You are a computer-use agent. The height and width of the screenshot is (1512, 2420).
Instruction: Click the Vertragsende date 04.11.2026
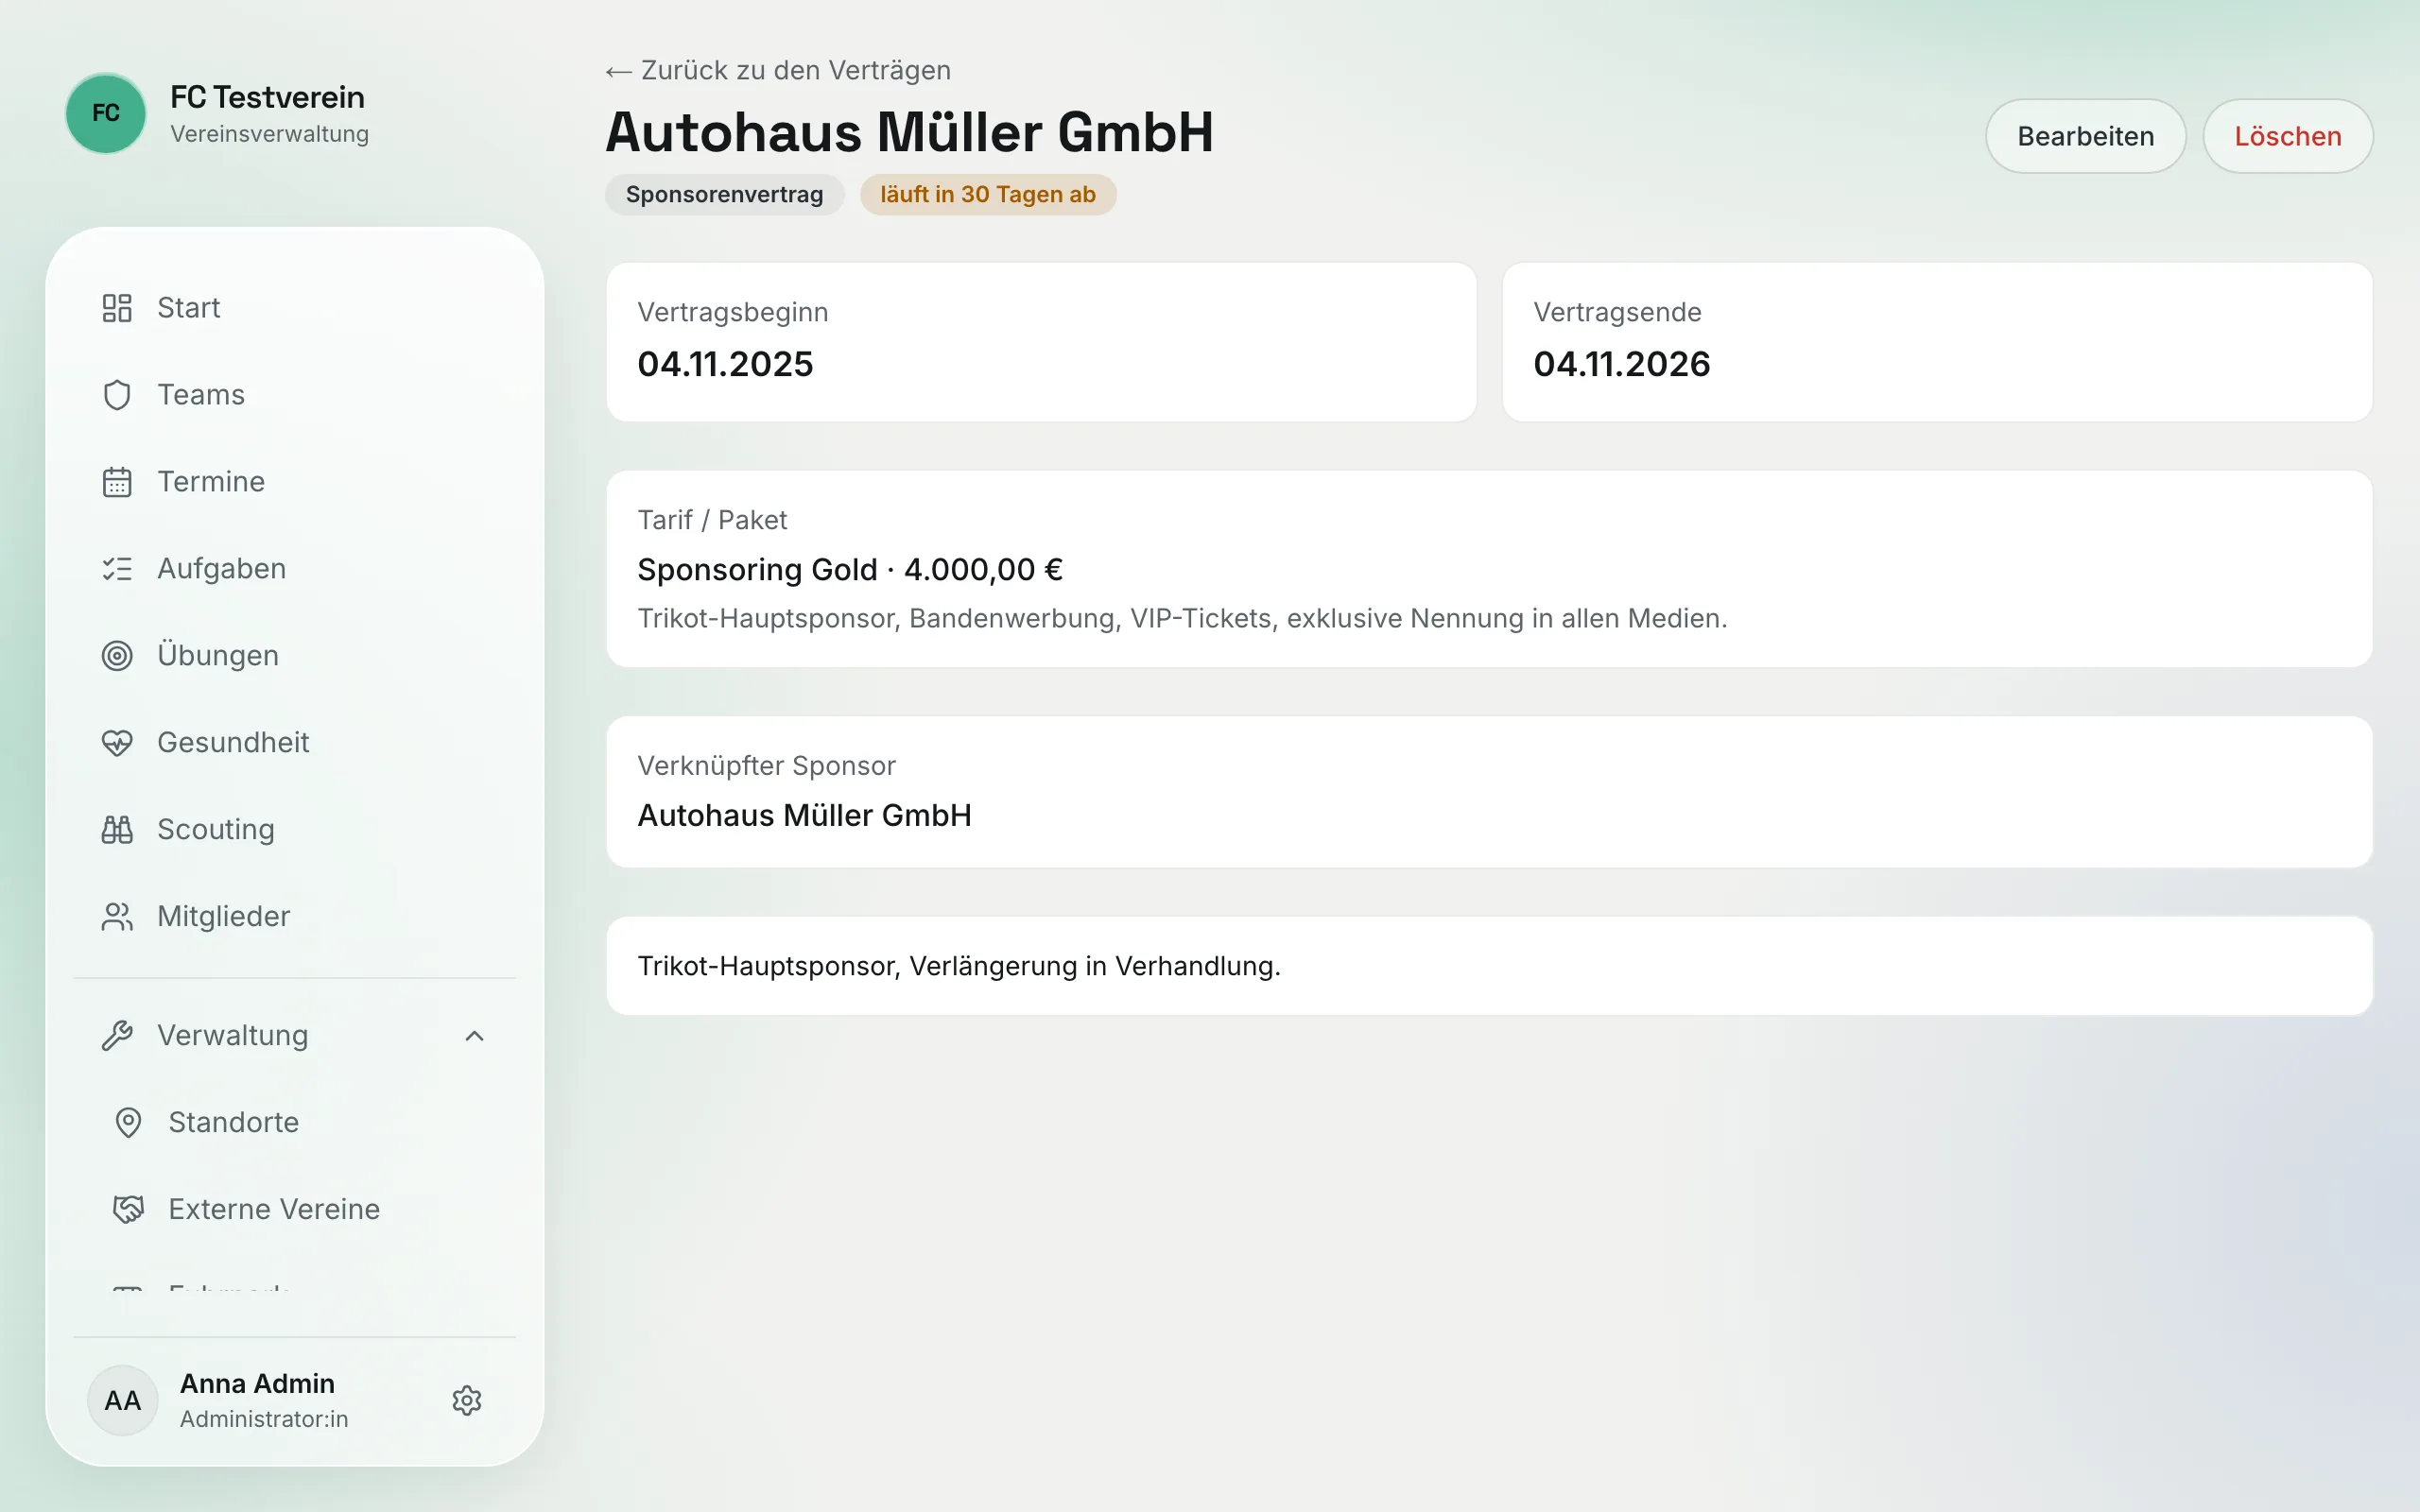coord(1622,364)
